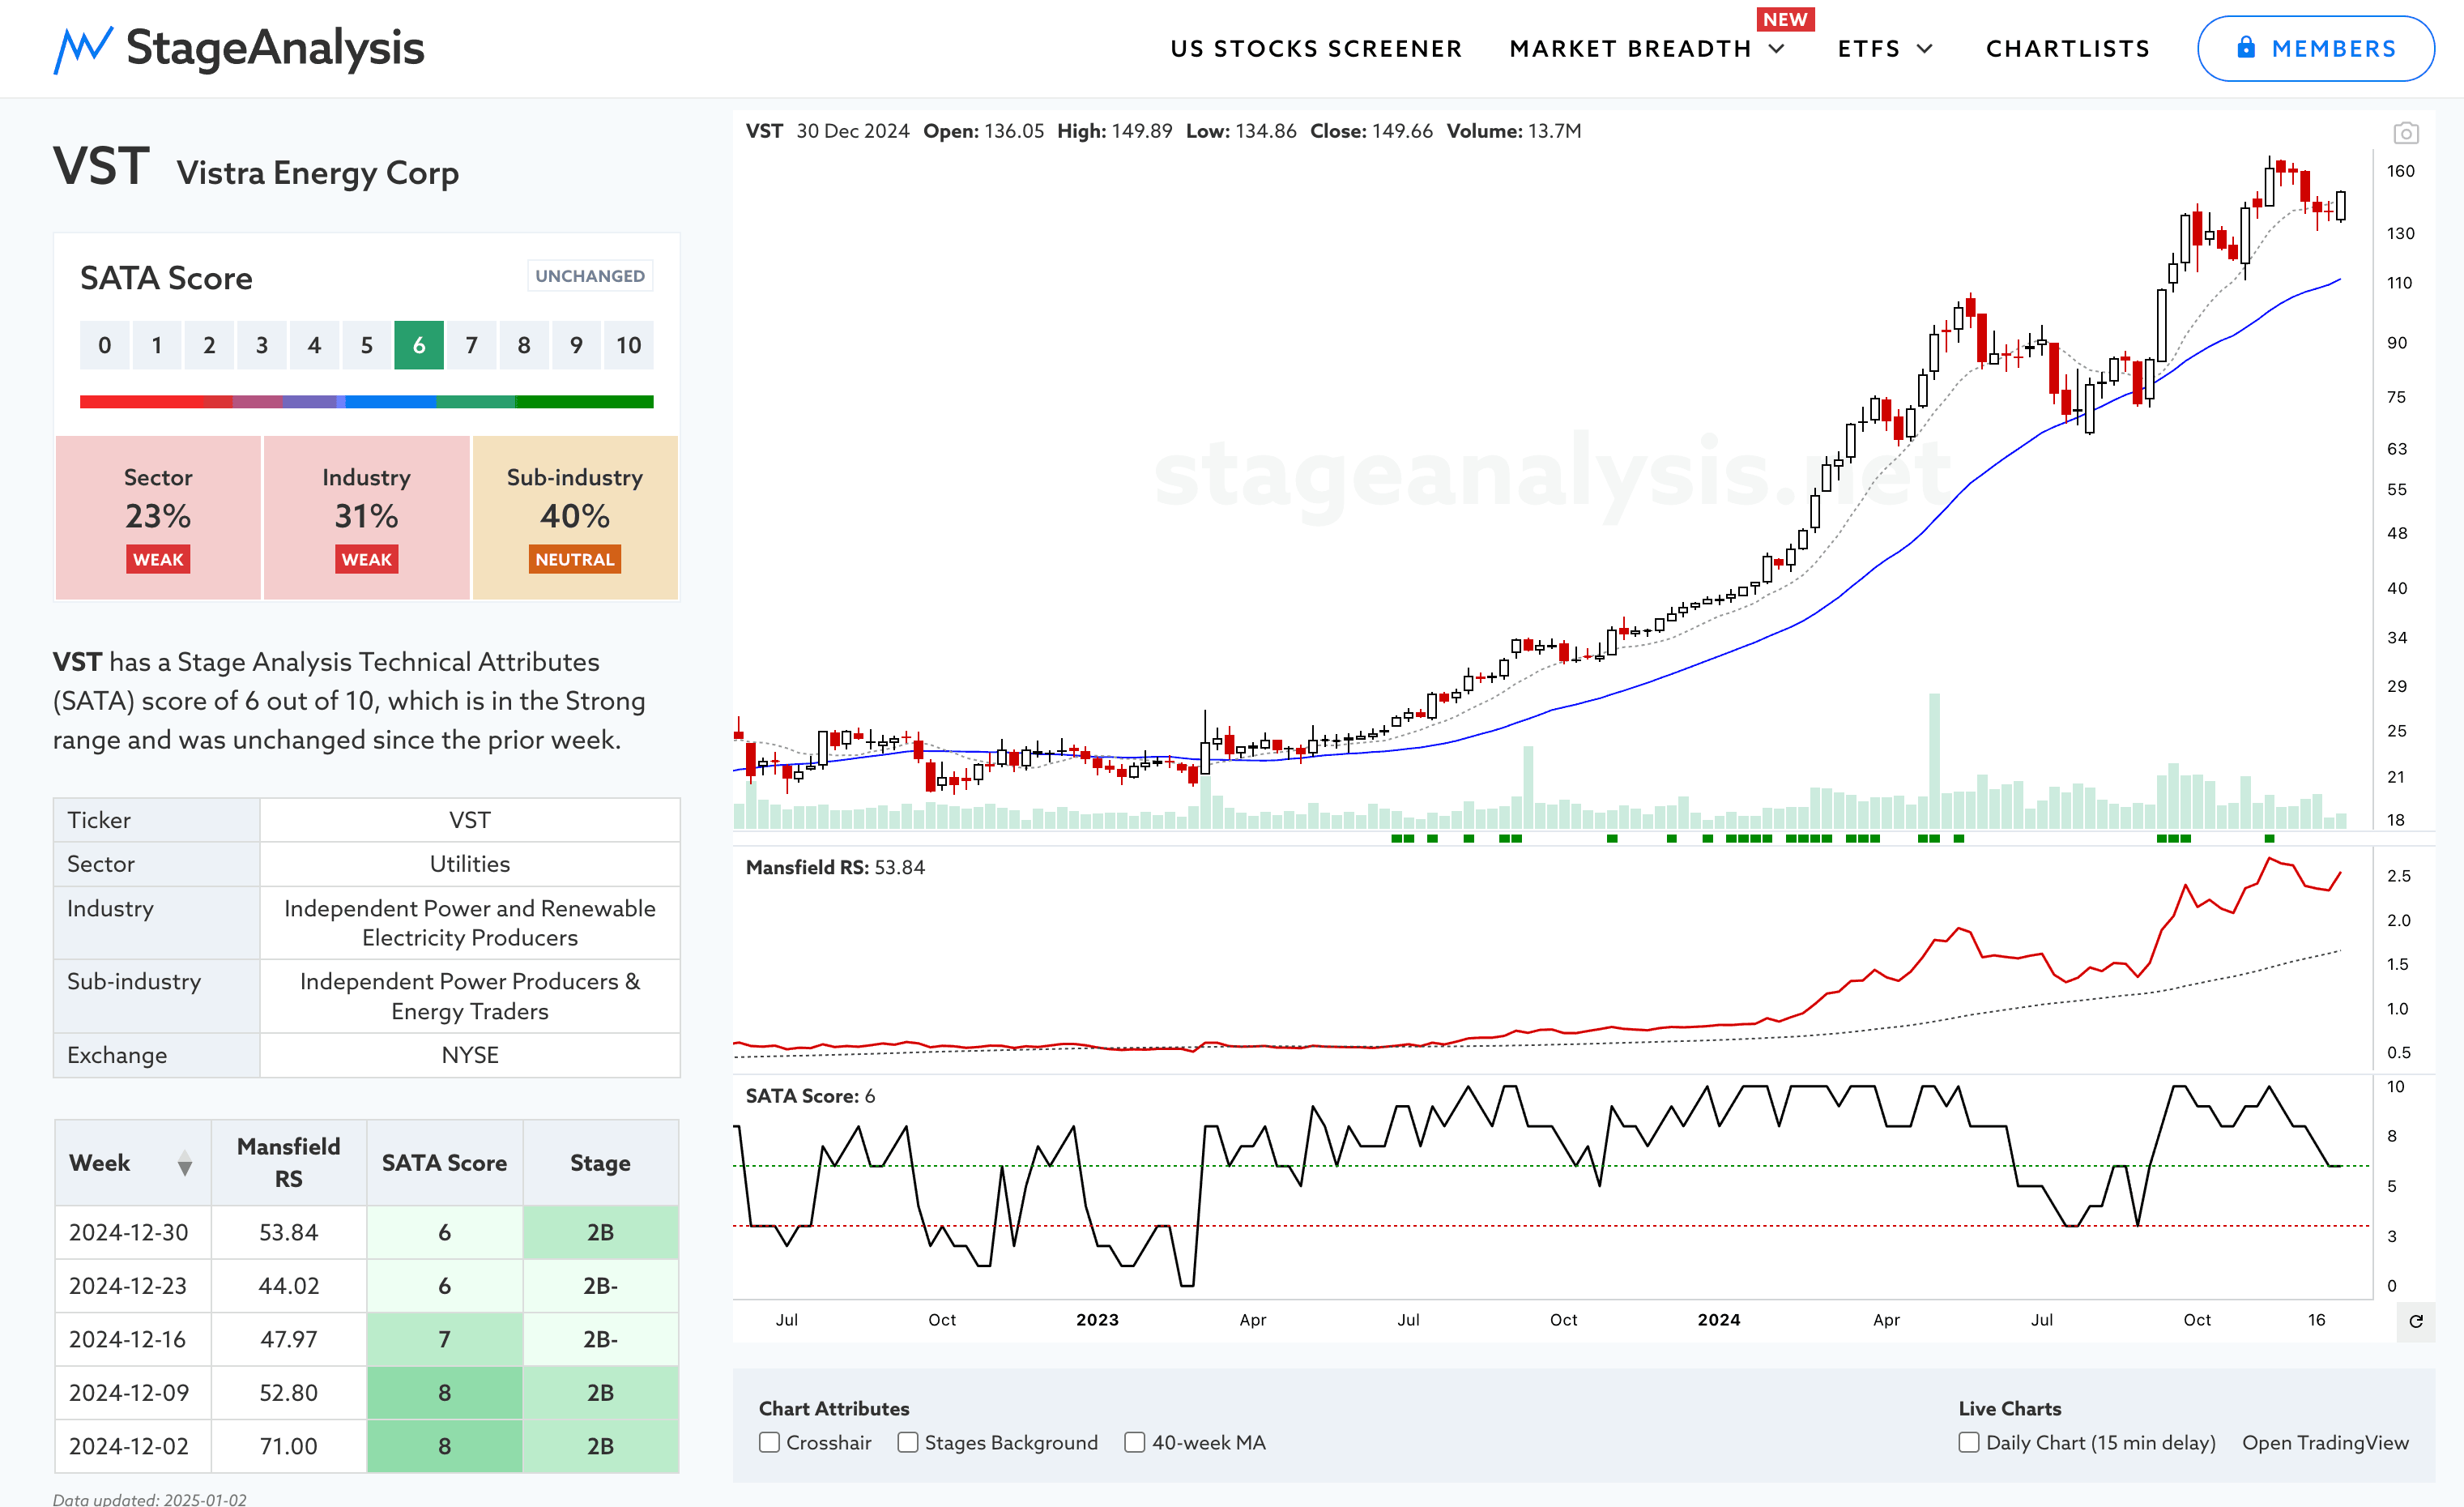Click the chart reset refresh icon
The image size is (2464, 1507).
[2416, 1321]
